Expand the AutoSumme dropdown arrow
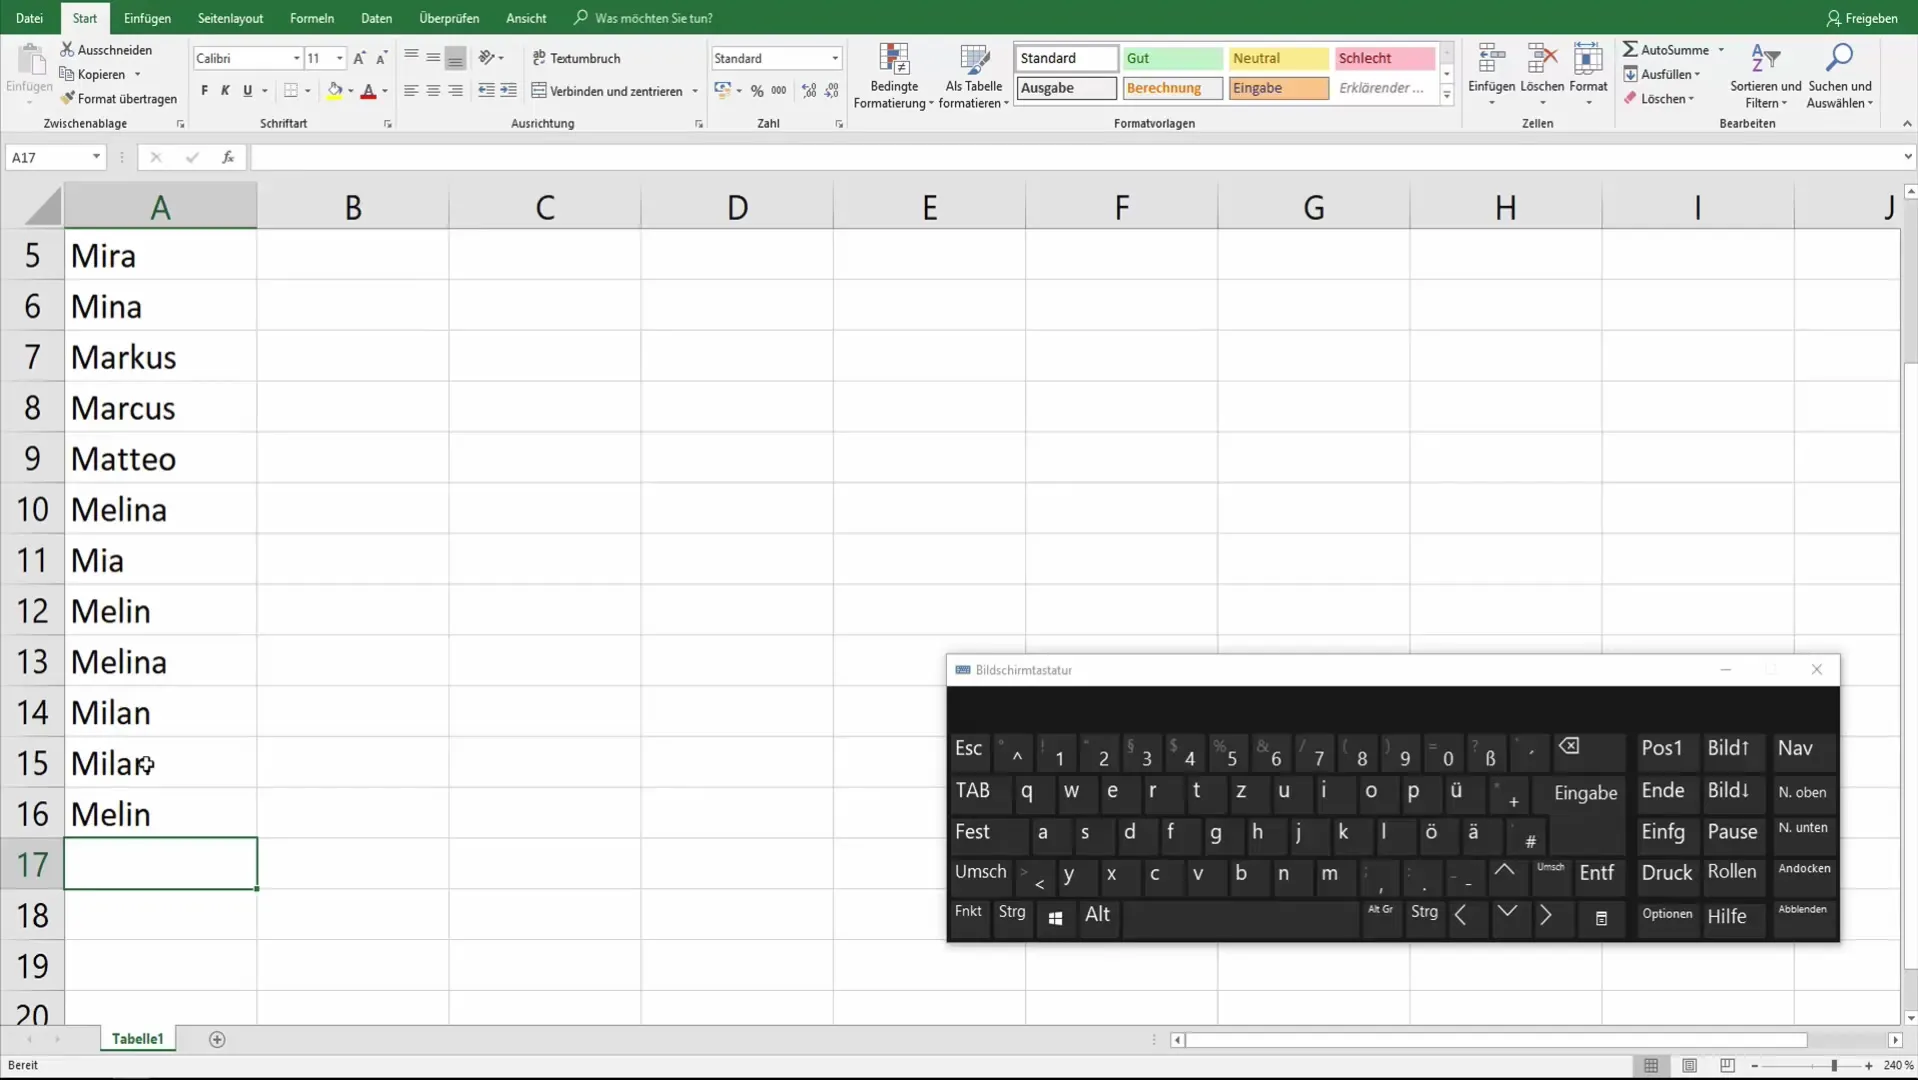 [1721, 50]
